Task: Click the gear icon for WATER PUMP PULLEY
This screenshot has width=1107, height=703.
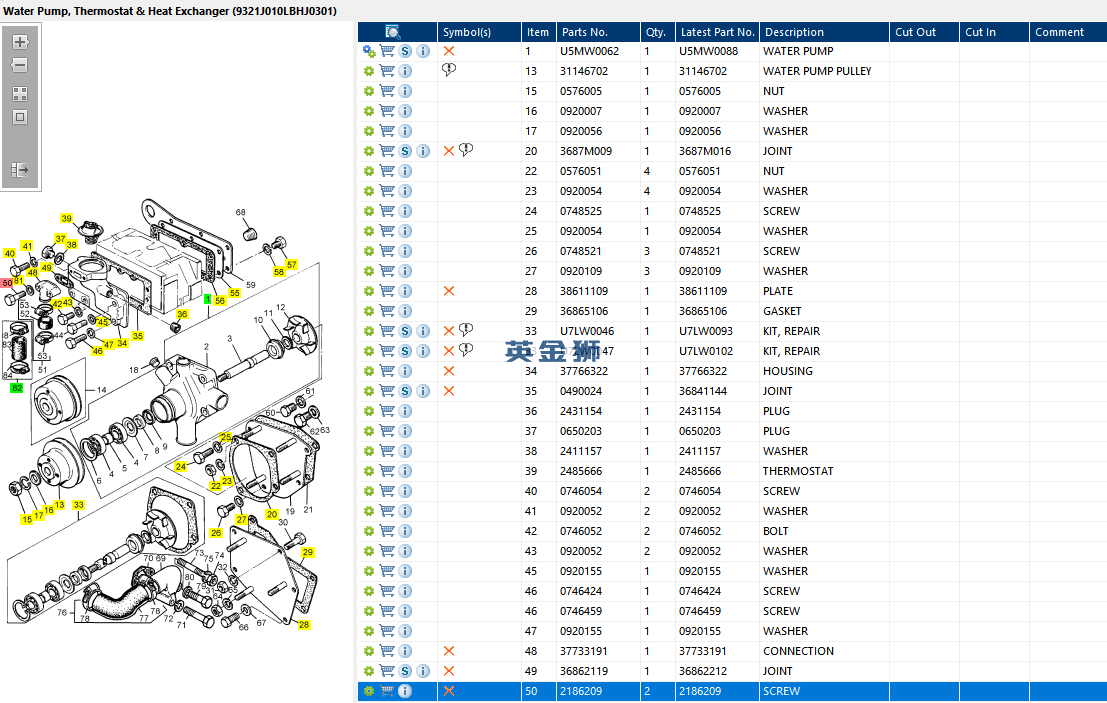Action: 368,71
